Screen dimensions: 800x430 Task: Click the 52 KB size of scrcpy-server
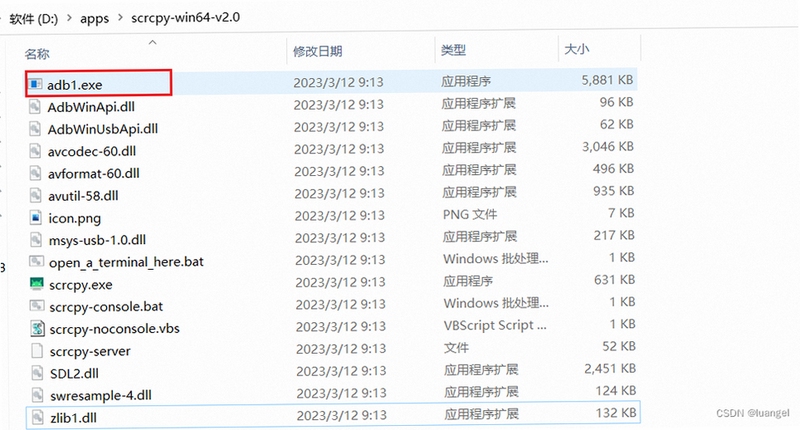point(619,346)
